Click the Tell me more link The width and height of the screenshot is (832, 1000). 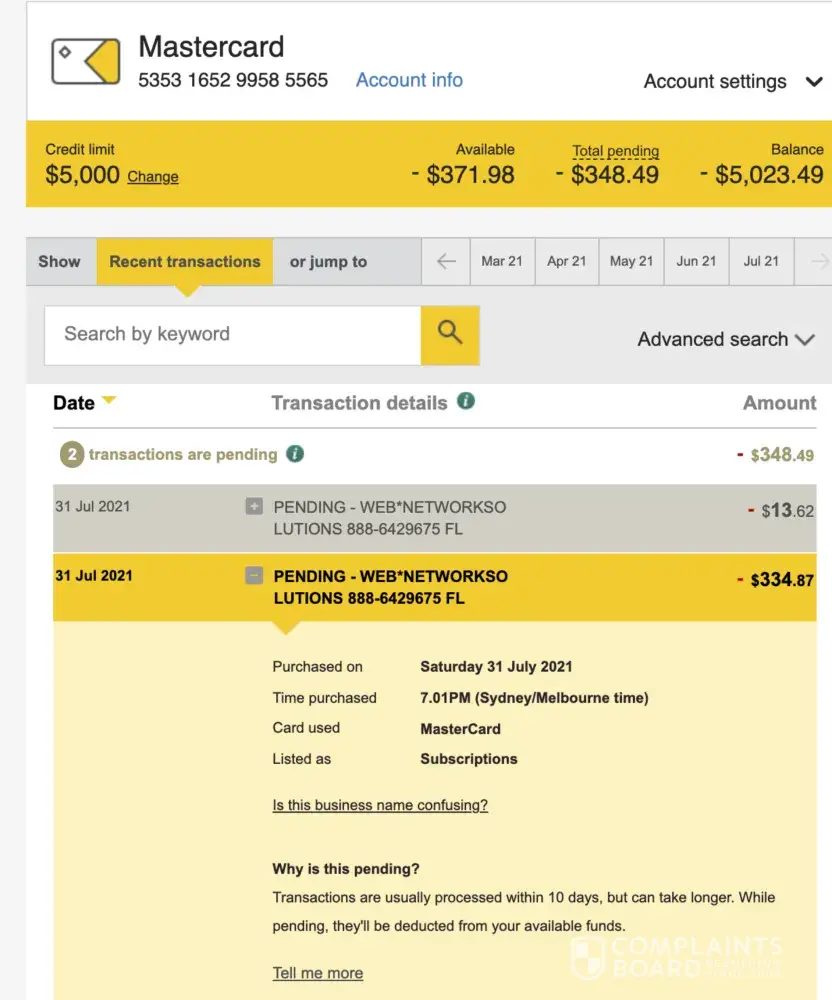point(318,973)
